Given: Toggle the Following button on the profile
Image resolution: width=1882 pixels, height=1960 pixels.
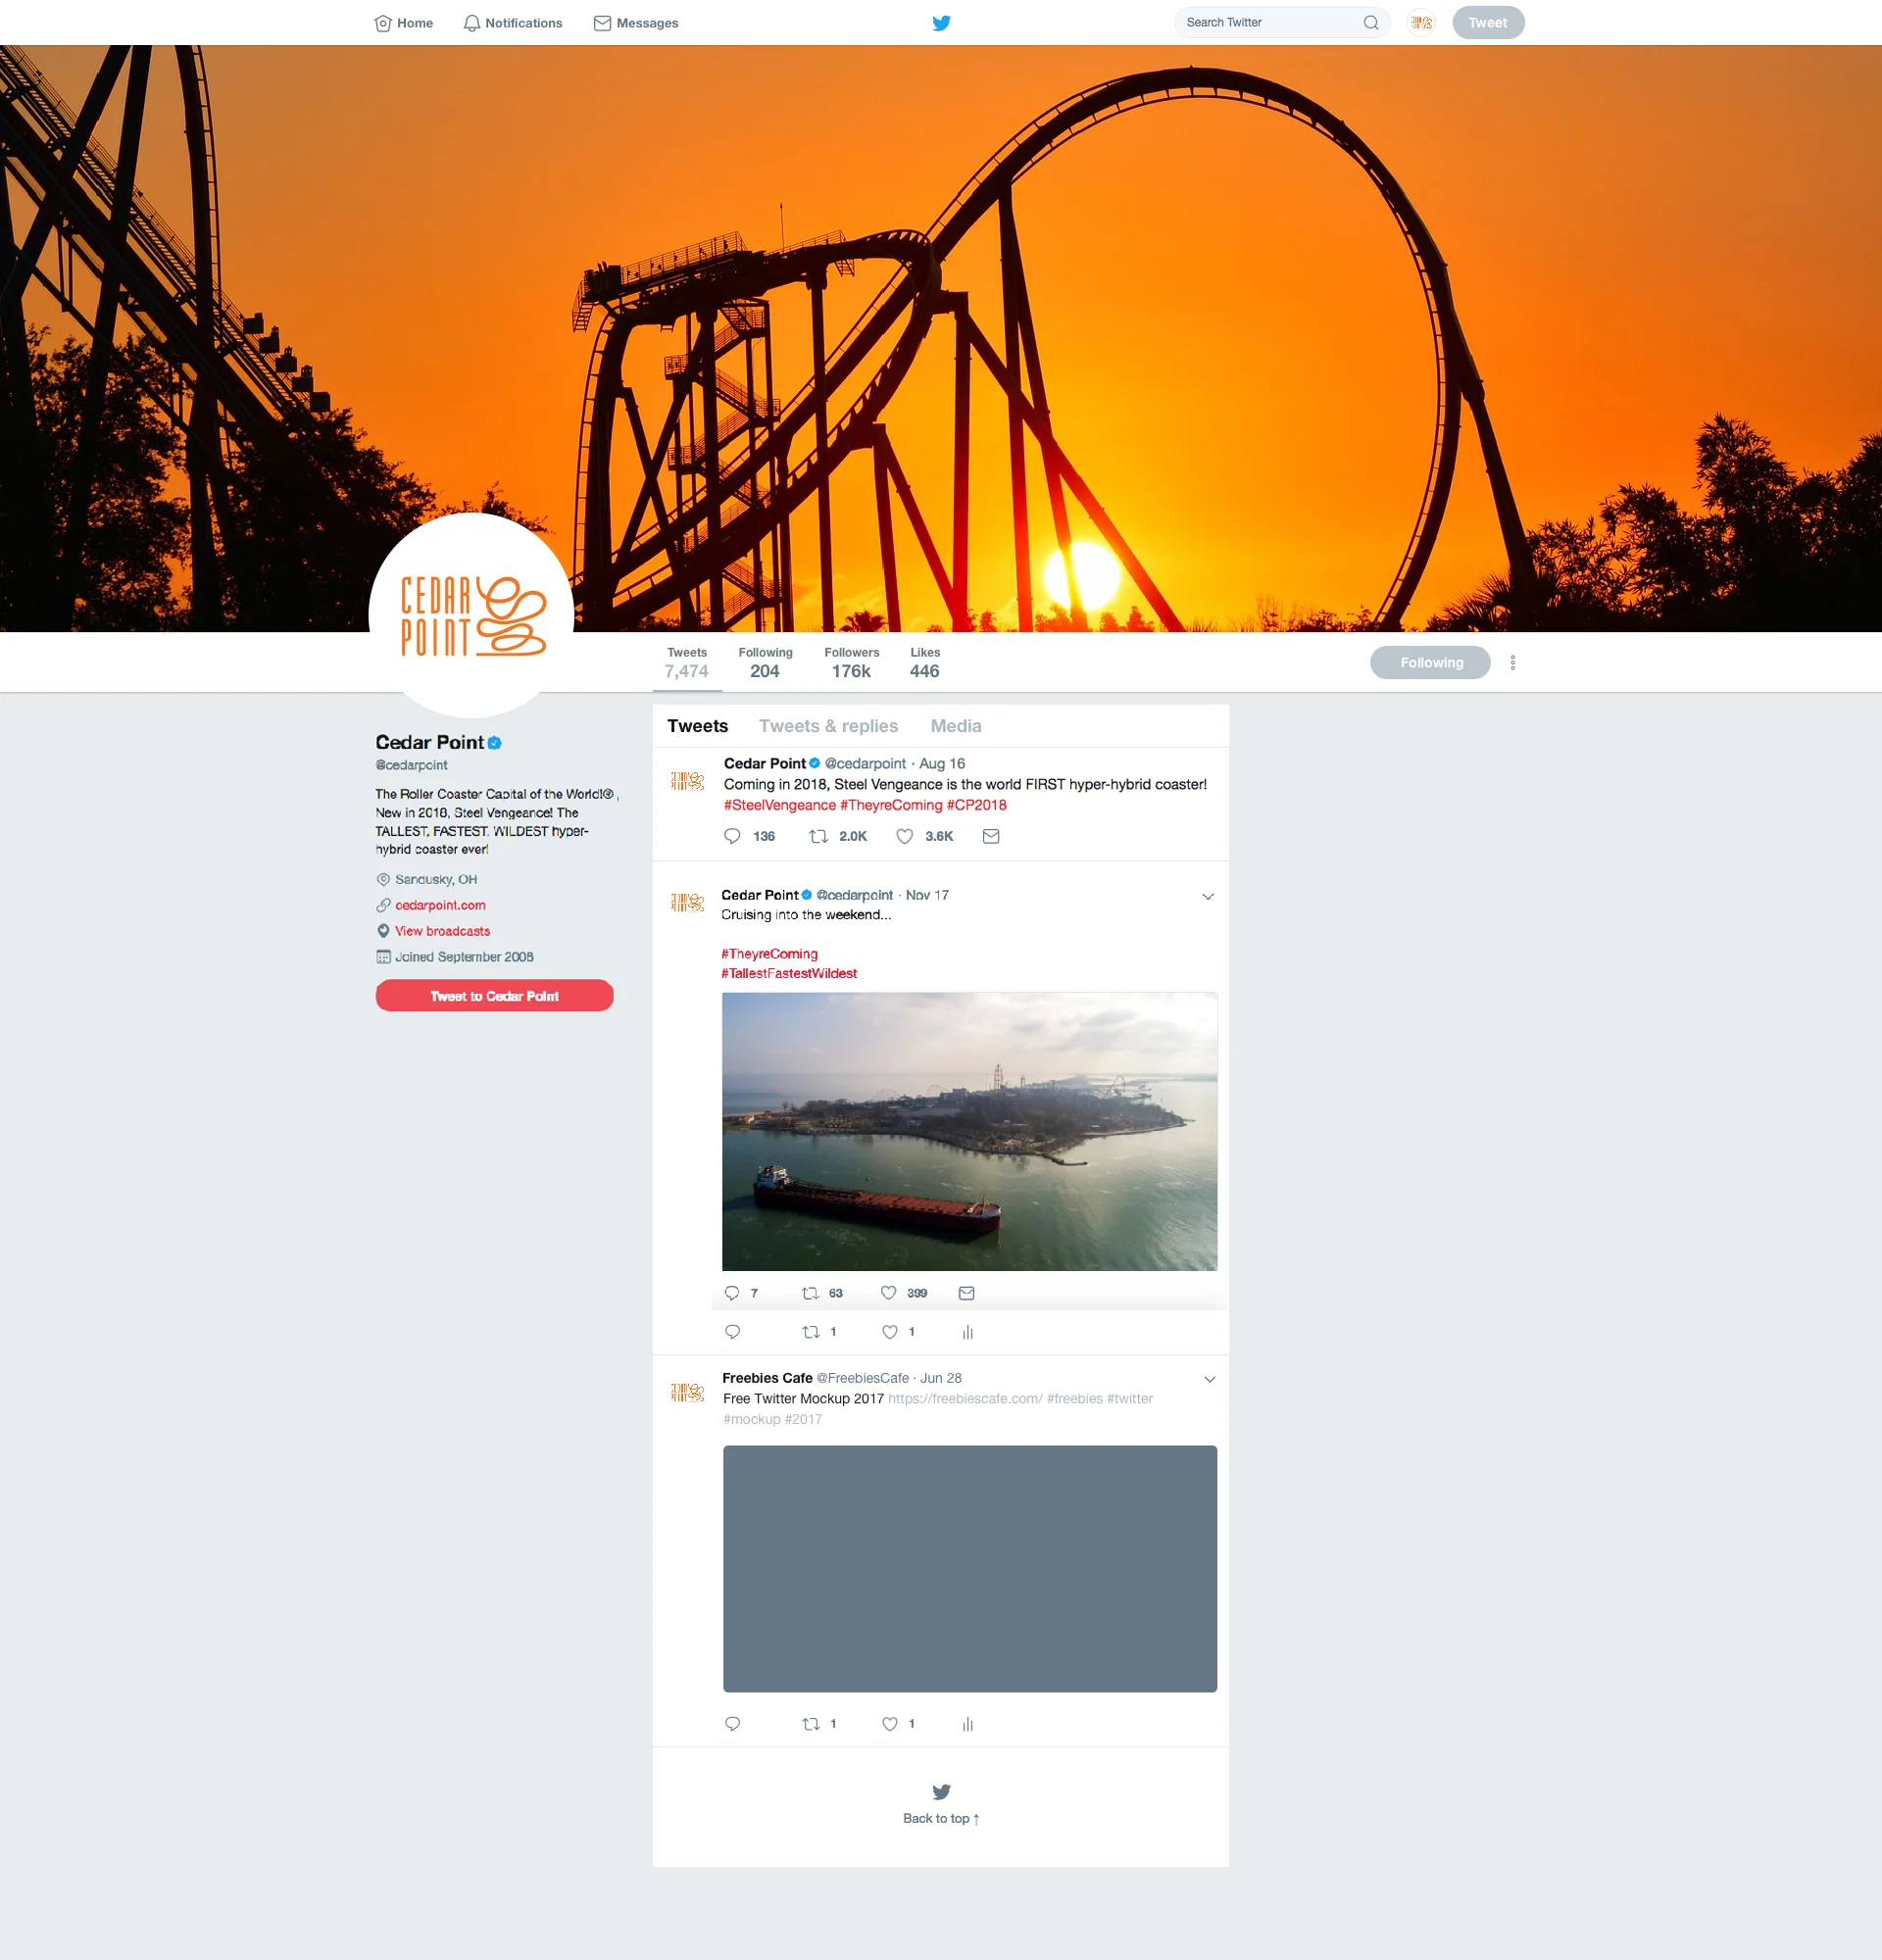Looking at the screenshot, I should tap(1430, 662).
